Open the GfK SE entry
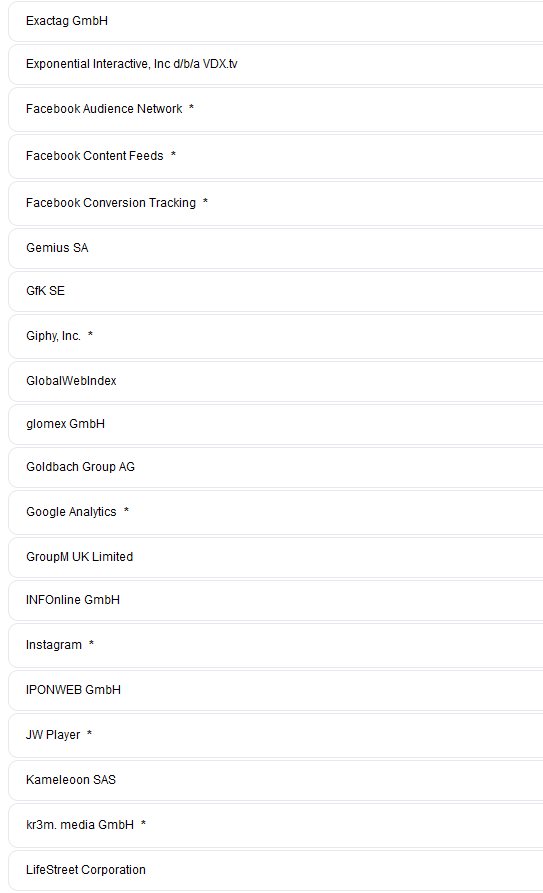This screenshot has height=893, width=543. point(276,291)
